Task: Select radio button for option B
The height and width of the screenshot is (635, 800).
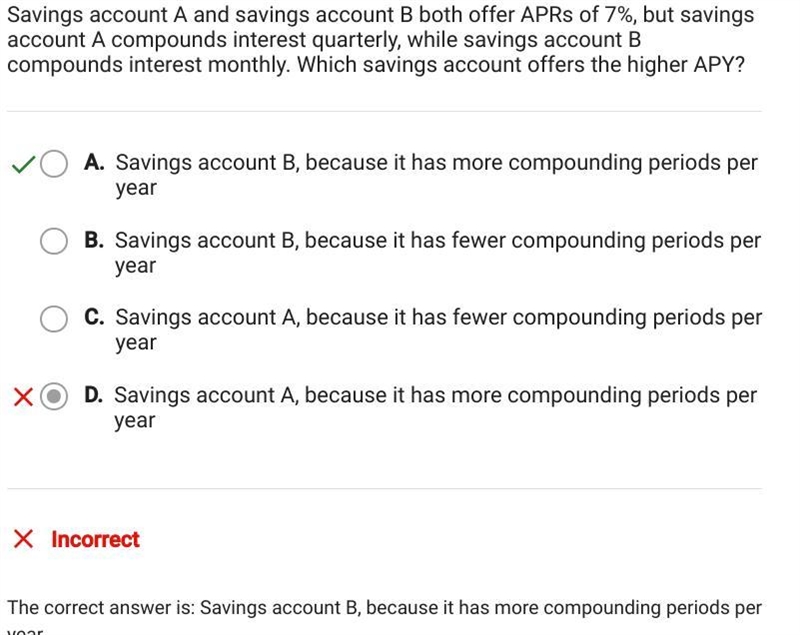Action: pyautogui.click(x=54, y=241)
